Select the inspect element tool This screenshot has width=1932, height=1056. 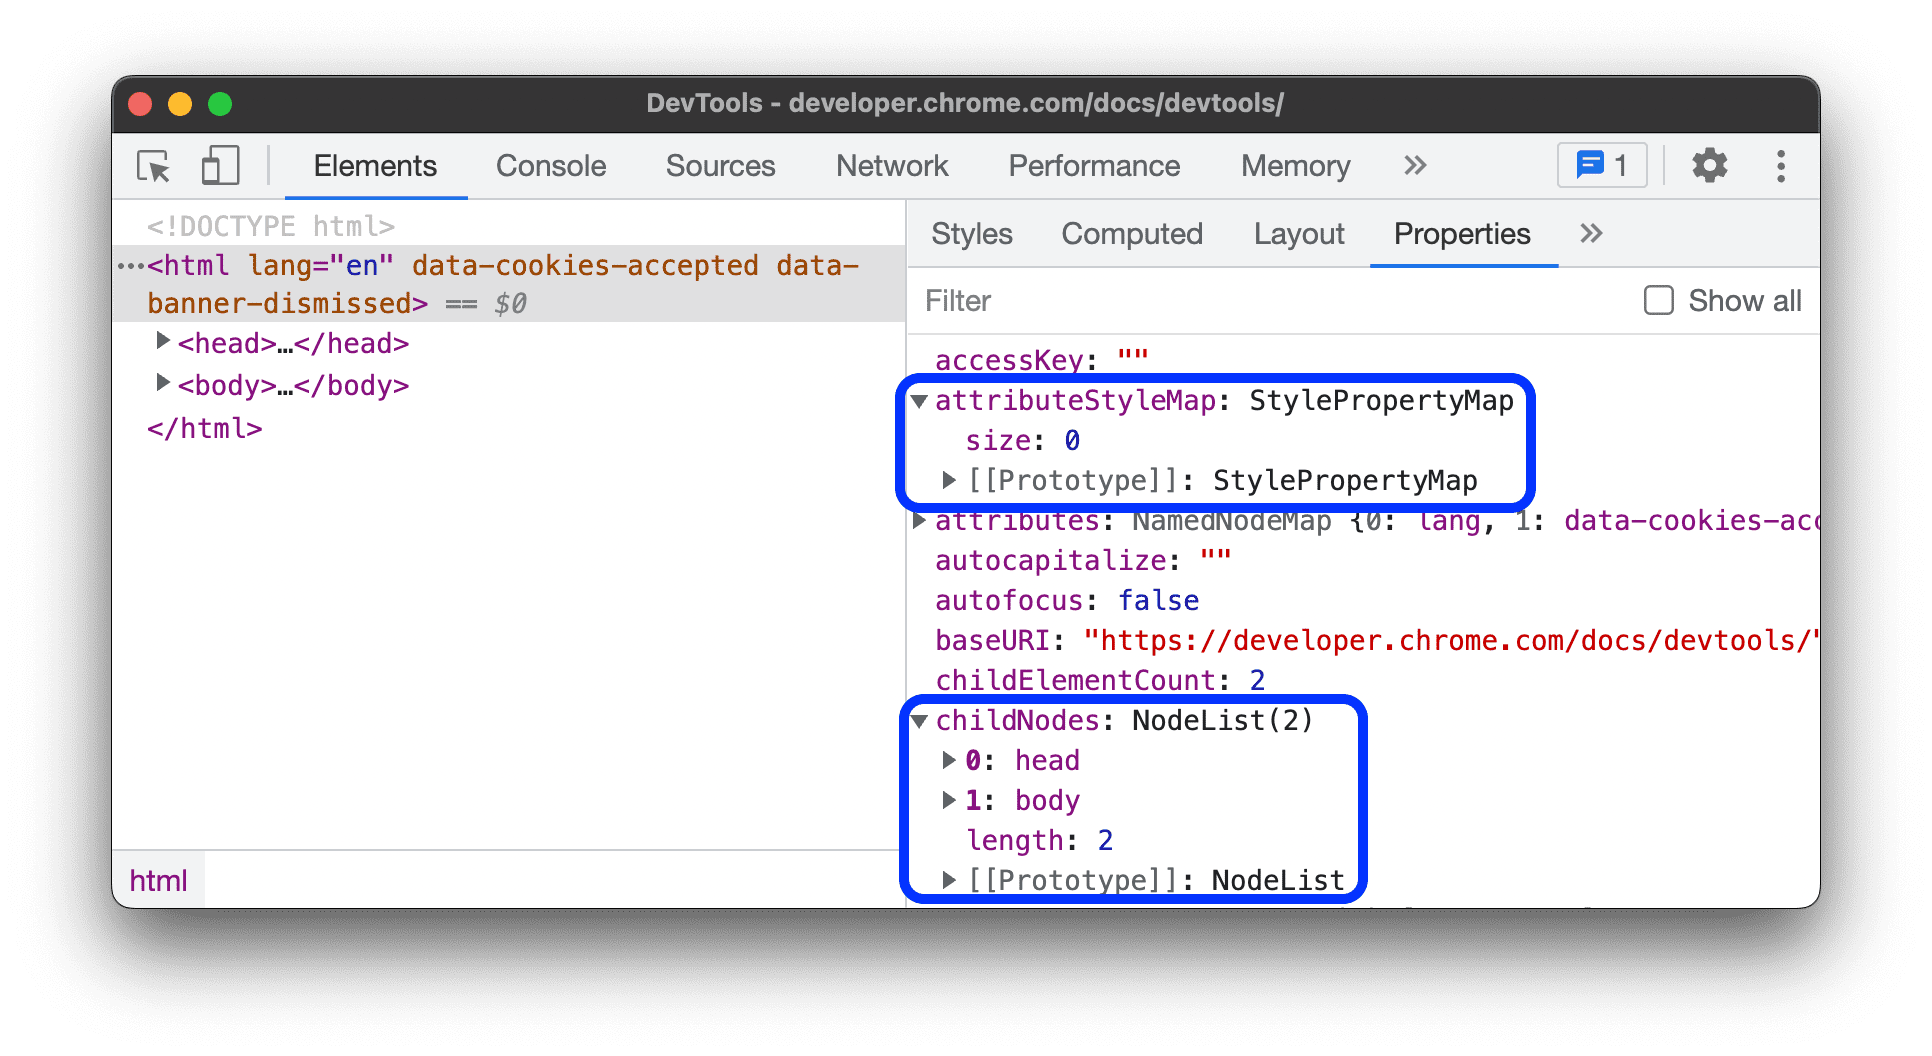(152, 166)
